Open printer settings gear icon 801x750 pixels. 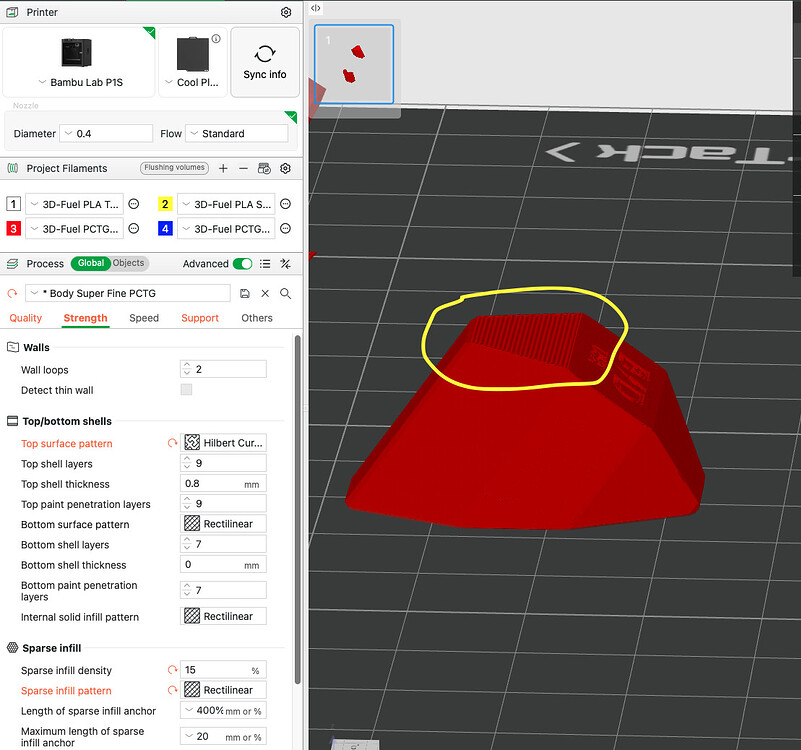286,12
